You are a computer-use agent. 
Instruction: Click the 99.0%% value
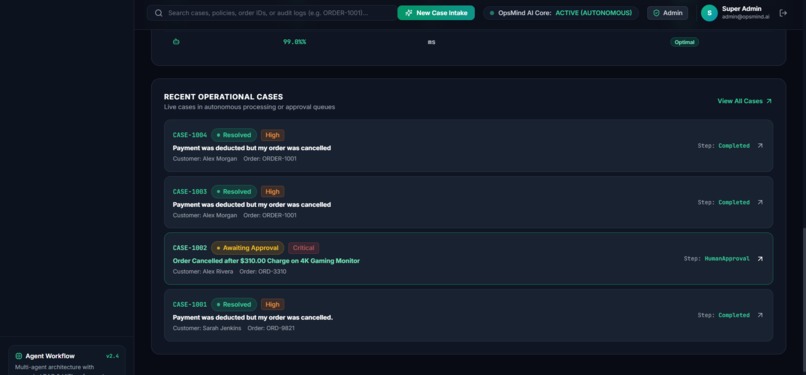[x=295, y=42]
